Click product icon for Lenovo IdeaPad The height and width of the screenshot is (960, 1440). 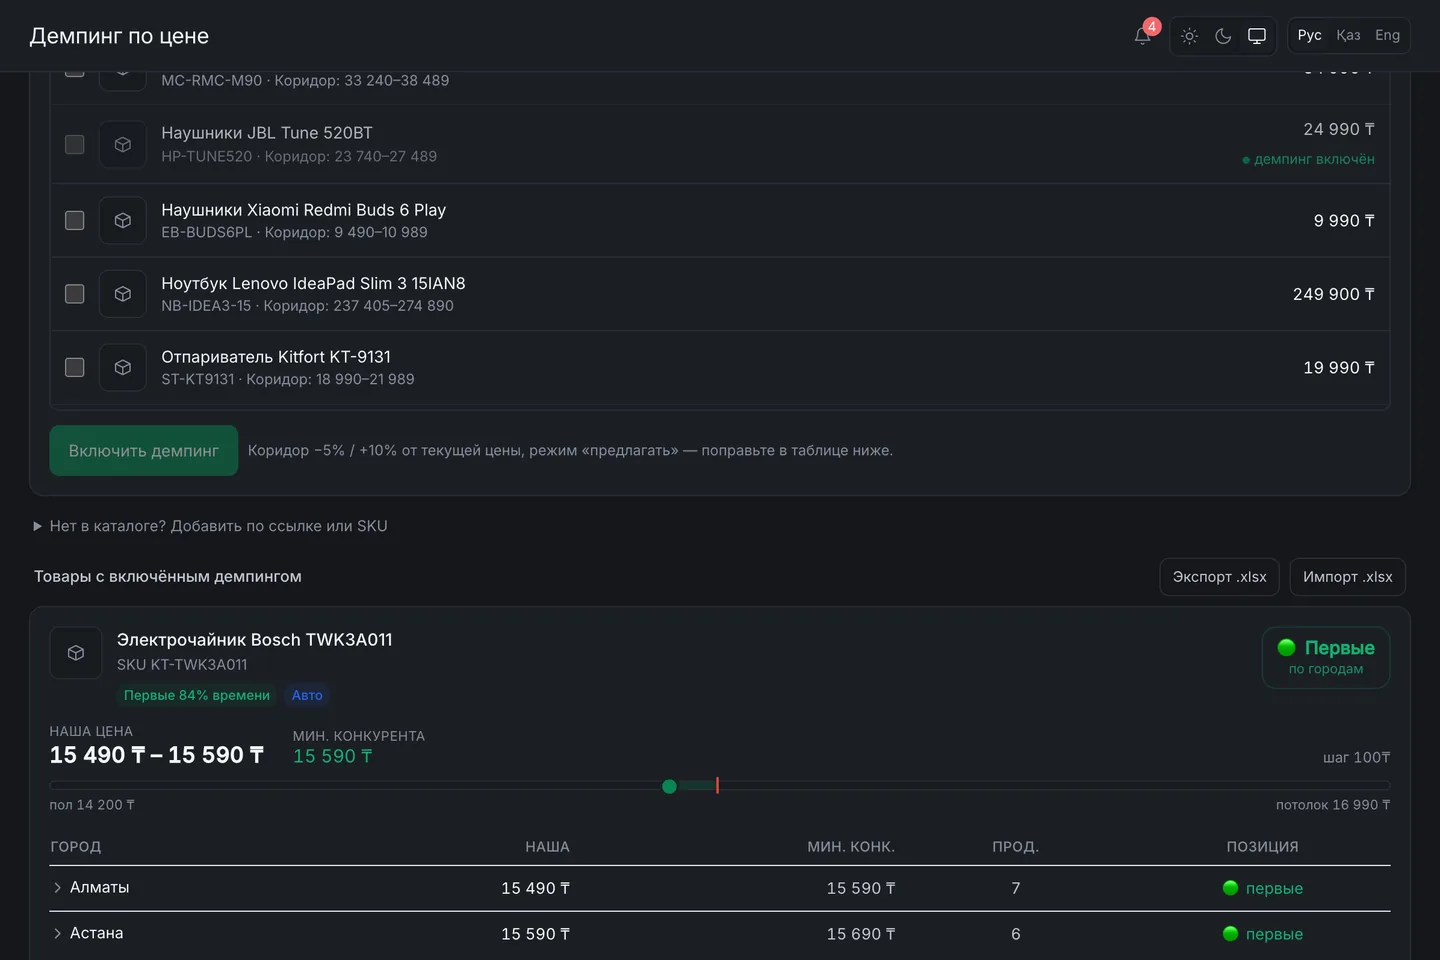(x=123, y=294)
